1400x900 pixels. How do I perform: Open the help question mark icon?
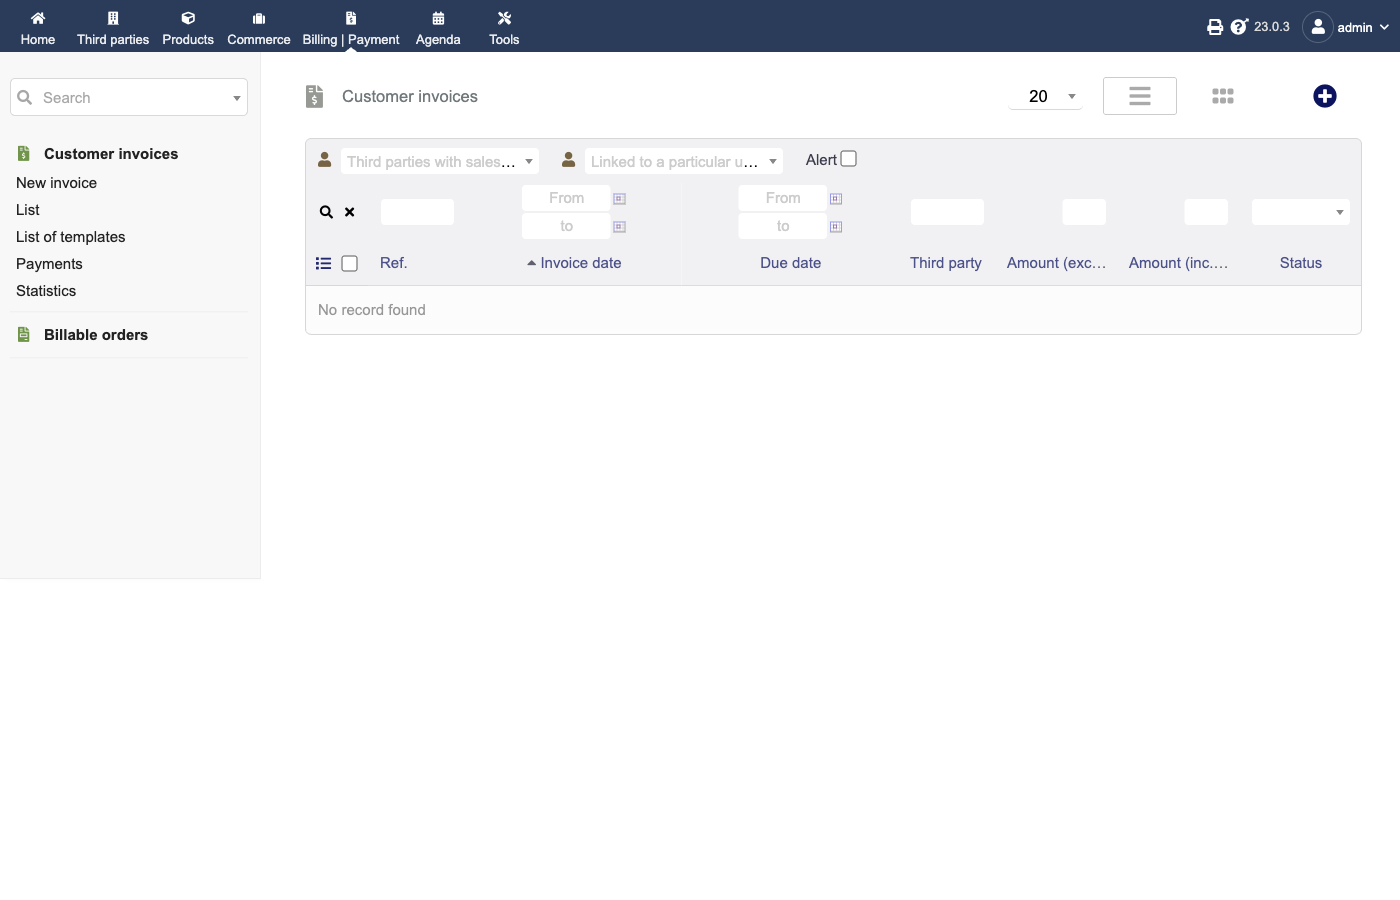[1239, 27]
